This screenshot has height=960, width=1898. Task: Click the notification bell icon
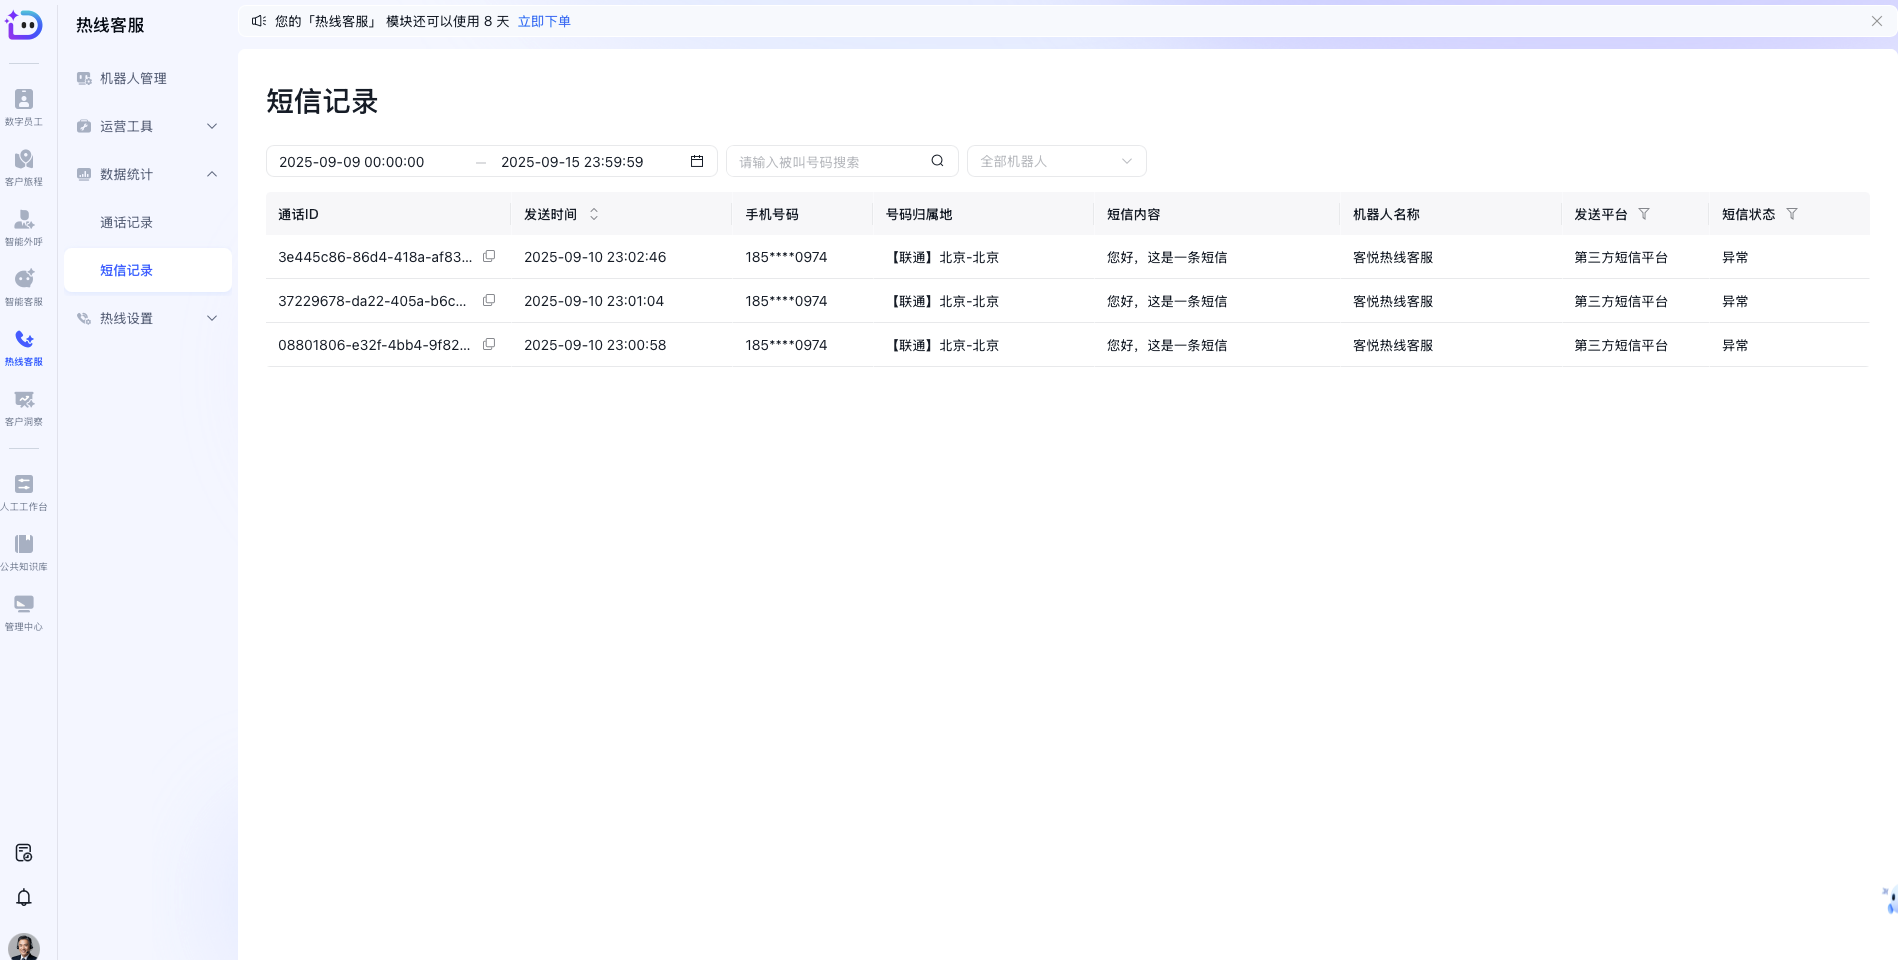pos(24,897)
